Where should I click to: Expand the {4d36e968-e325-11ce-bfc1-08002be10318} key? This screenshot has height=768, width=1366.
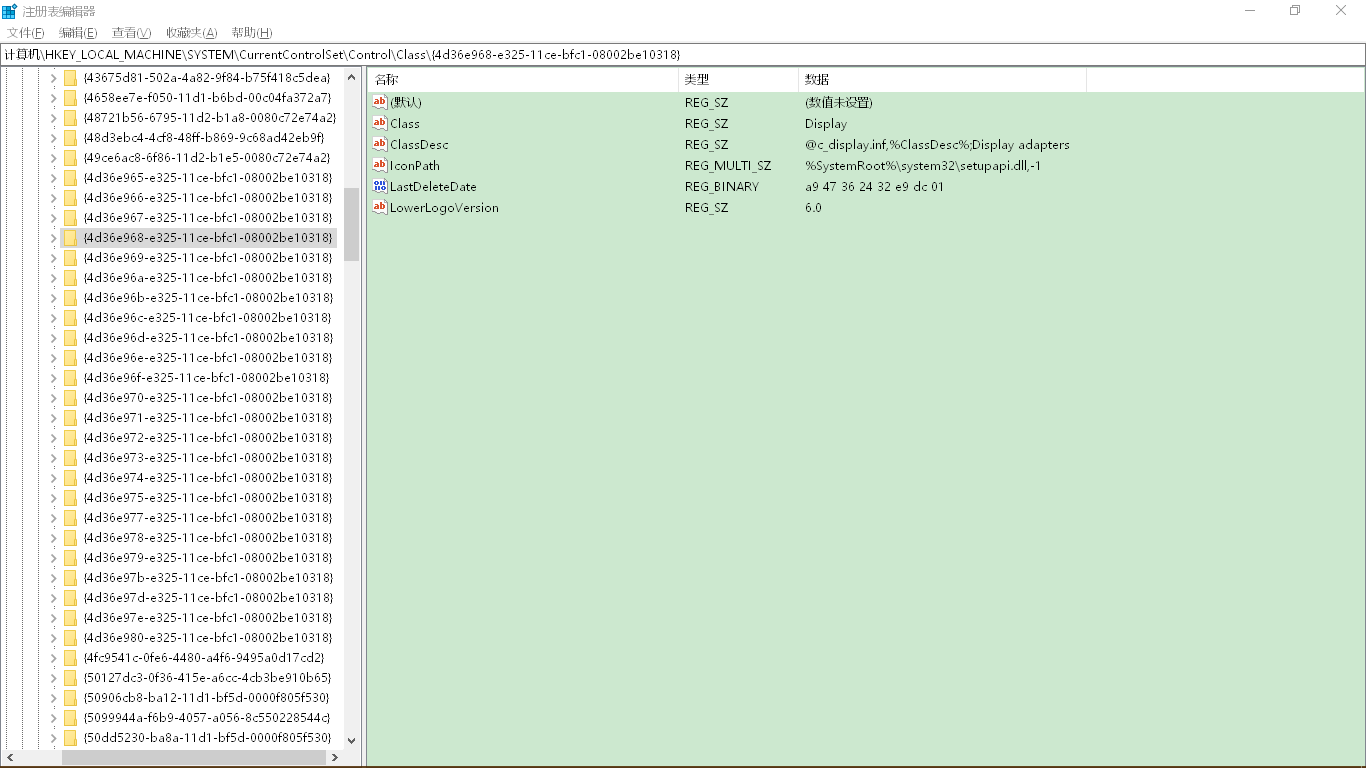click(53, 238)
